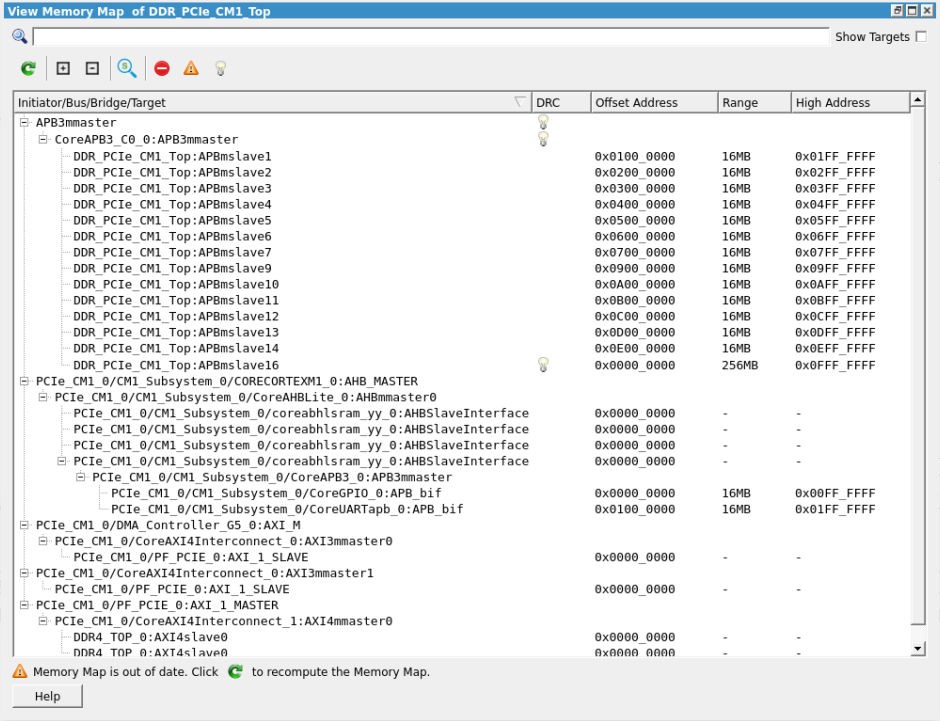Click the Collapse All icon
This screenshot has width=940, height=721.
[x=90, y=68]
